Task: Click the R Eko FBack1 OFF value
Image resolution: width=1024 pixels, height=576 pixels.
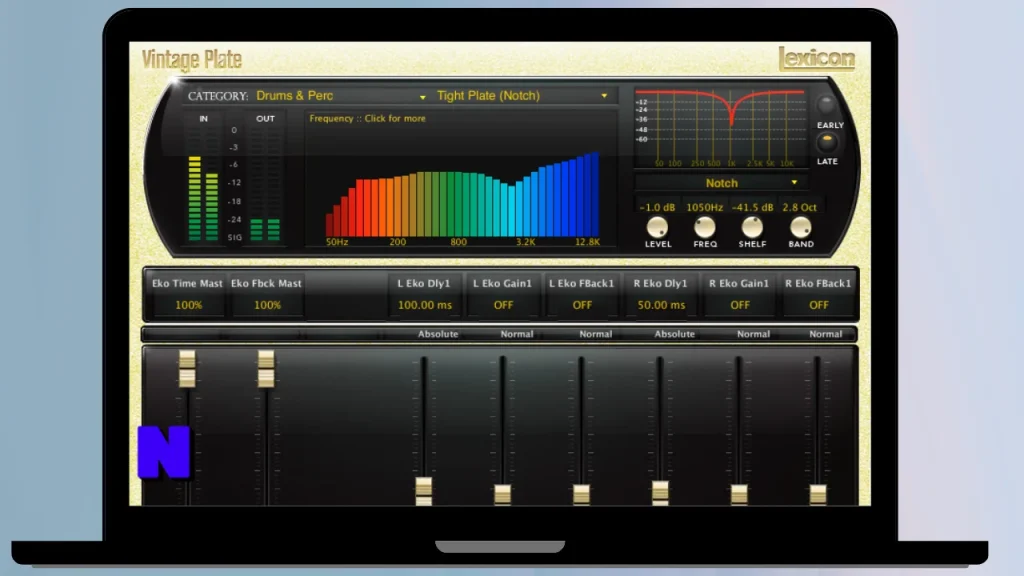Action: click(819, 305)
